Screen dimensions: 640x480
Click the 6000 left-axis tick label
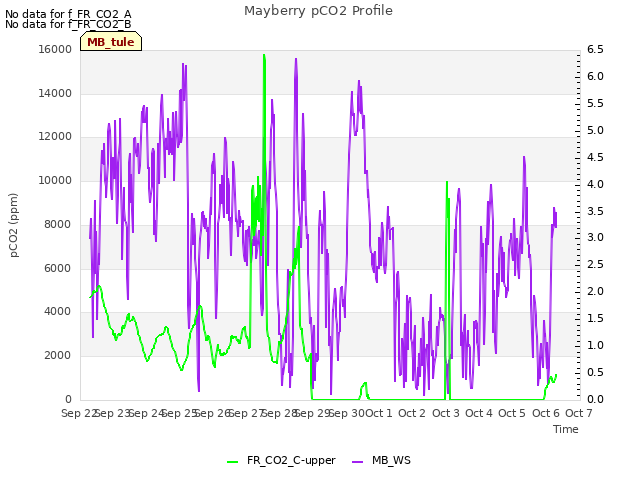click(x=58, y=268)
